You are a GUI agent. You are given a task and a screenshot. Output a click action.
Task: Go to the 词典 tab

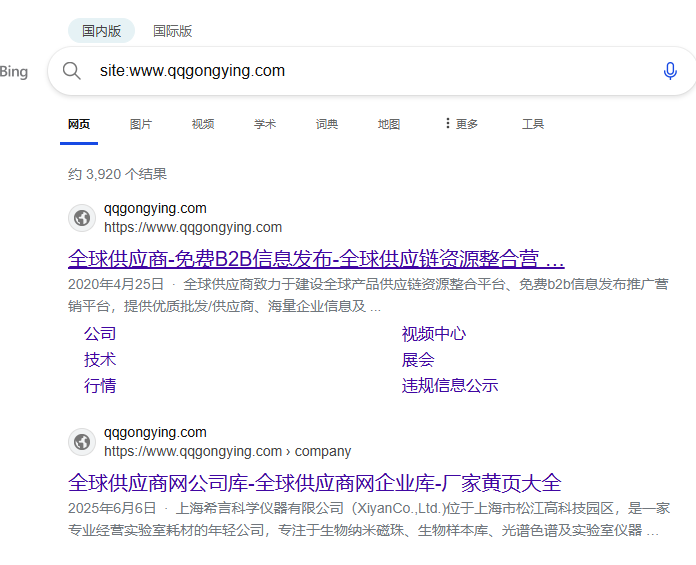click(x=327, y=124)
